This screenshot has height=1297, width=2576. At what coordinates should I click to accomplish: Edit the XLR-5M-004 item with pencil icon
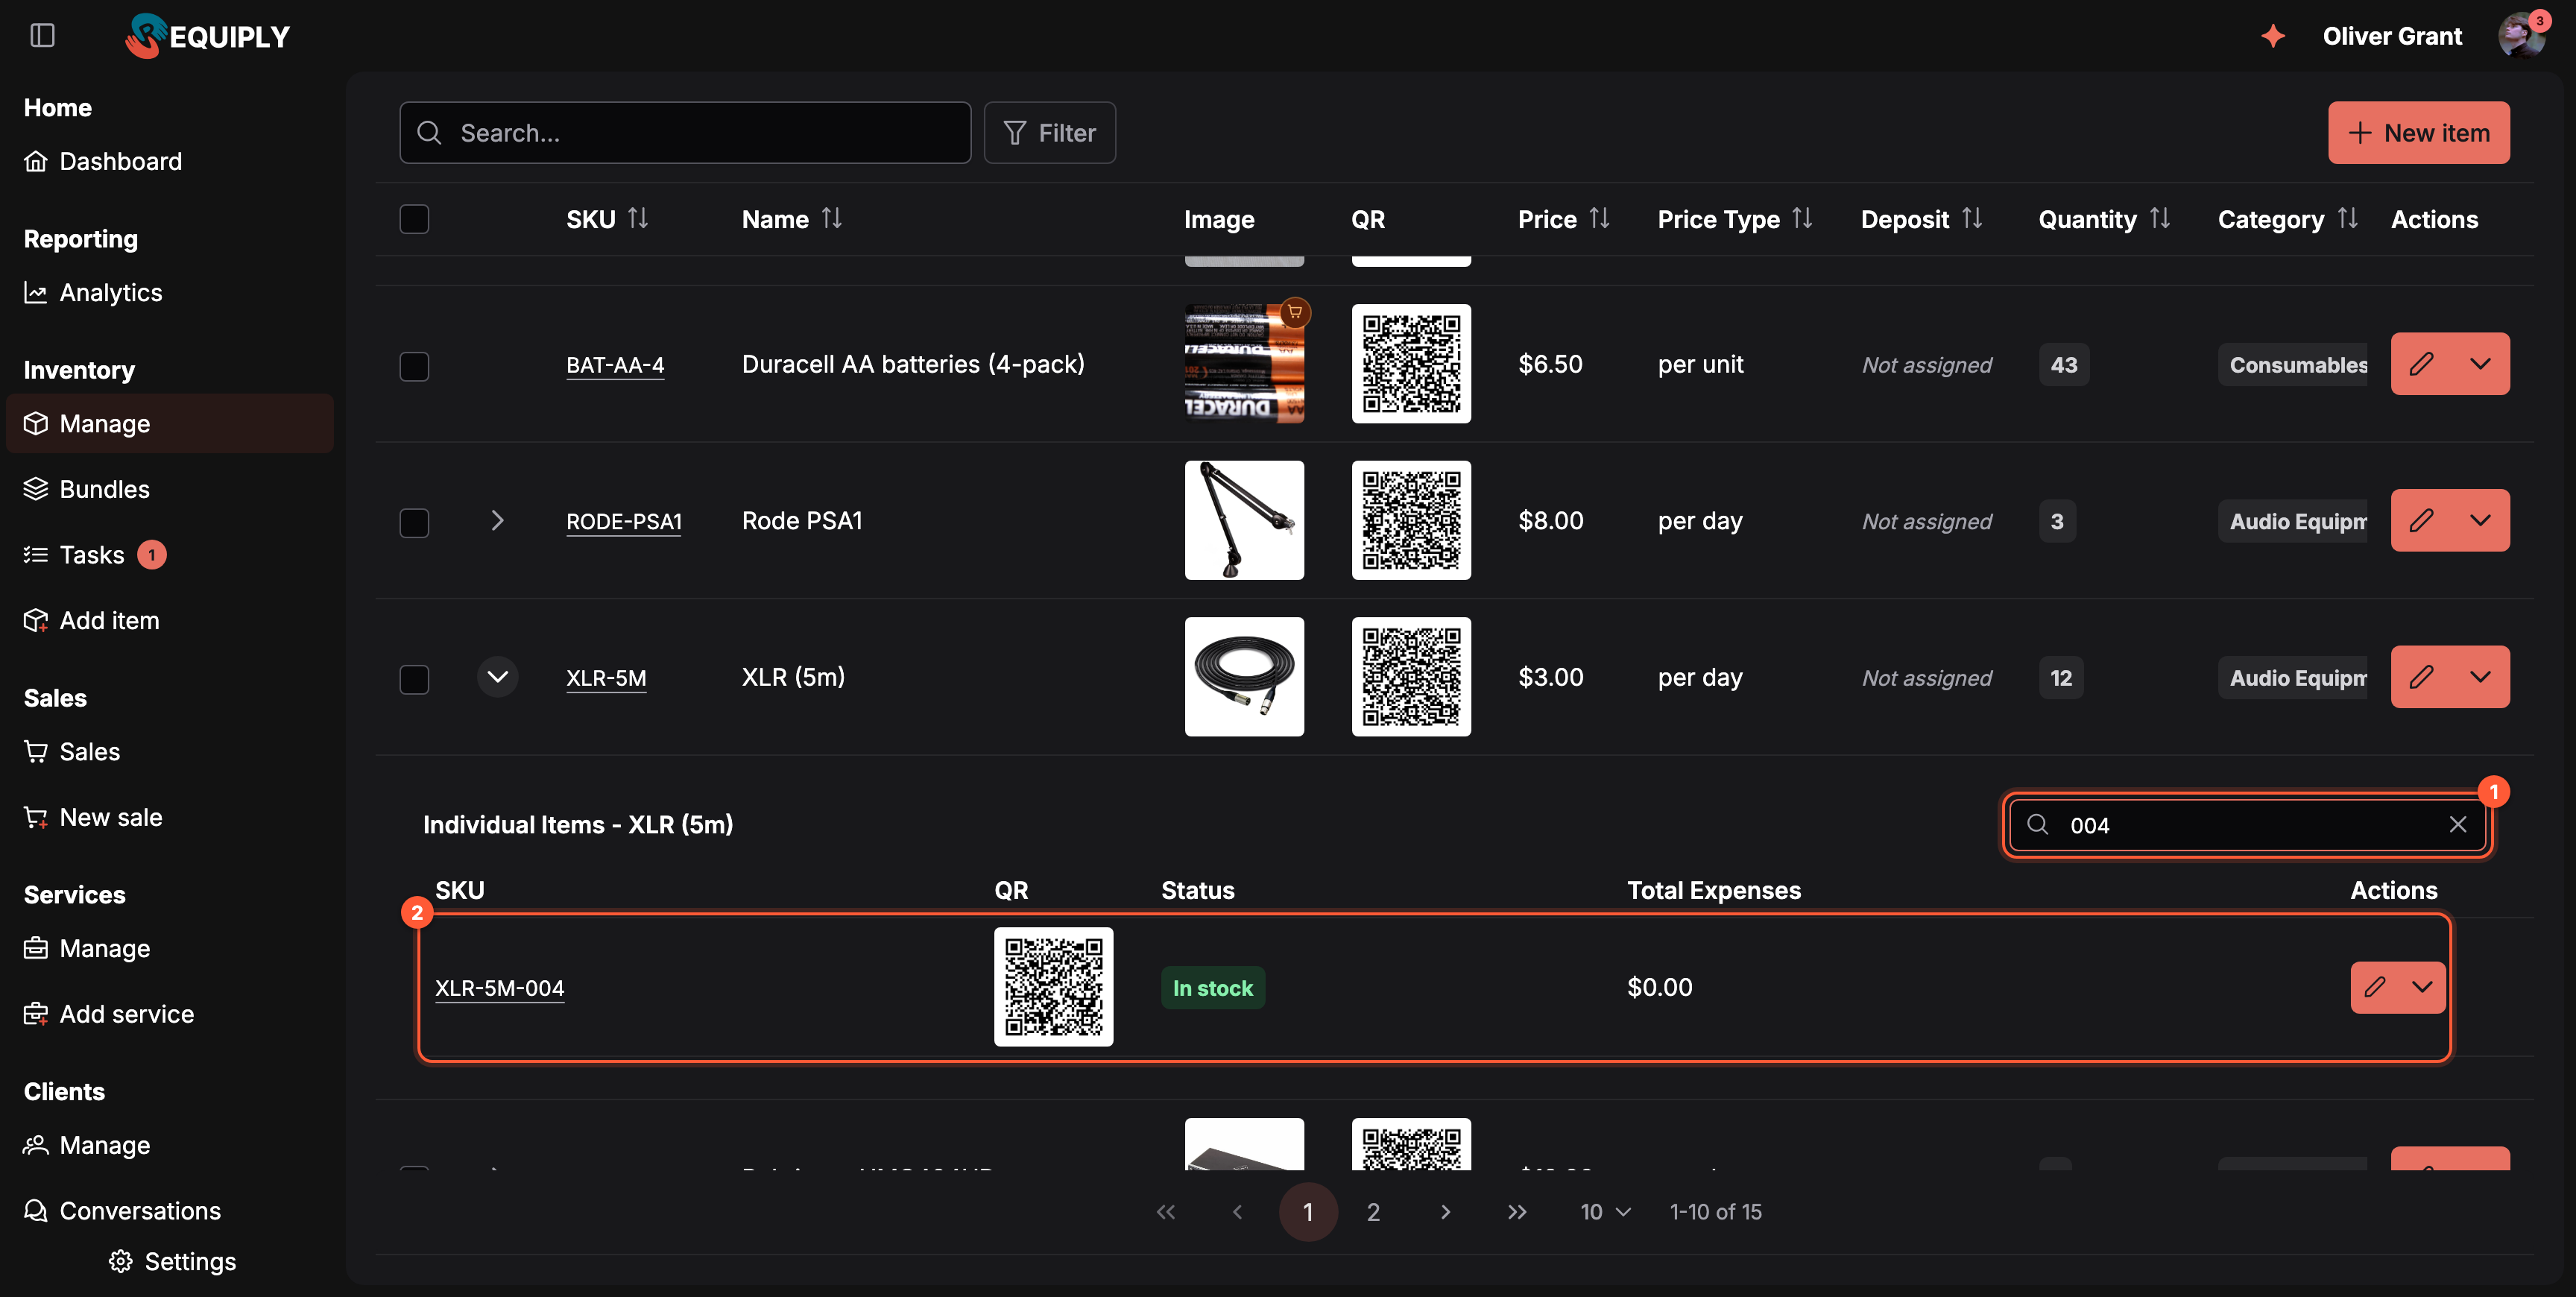coord(2375,987)
